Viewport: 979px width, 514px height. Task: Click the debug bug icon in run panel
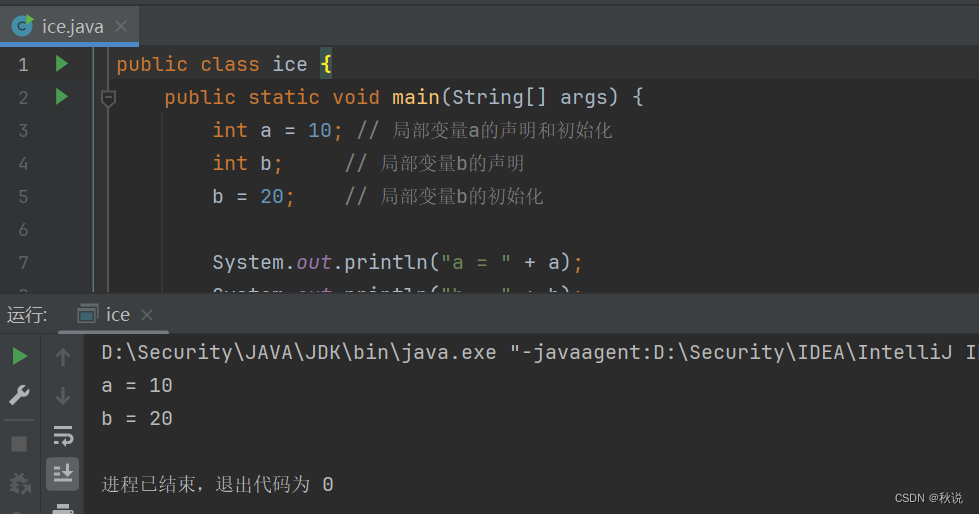(19, 483)
